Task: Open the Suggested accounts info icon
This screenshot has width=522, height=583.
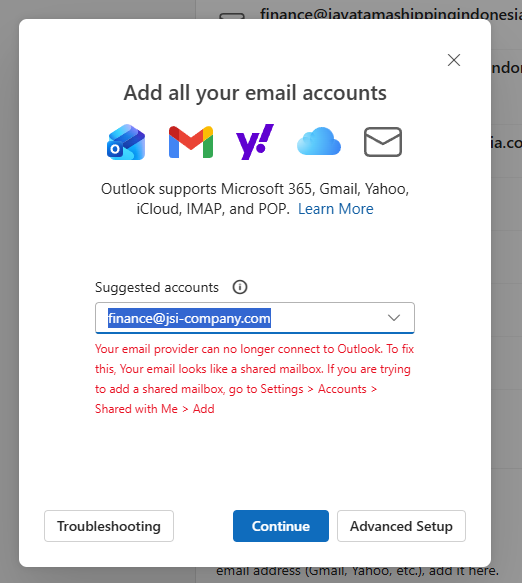Action: point(240,287)
